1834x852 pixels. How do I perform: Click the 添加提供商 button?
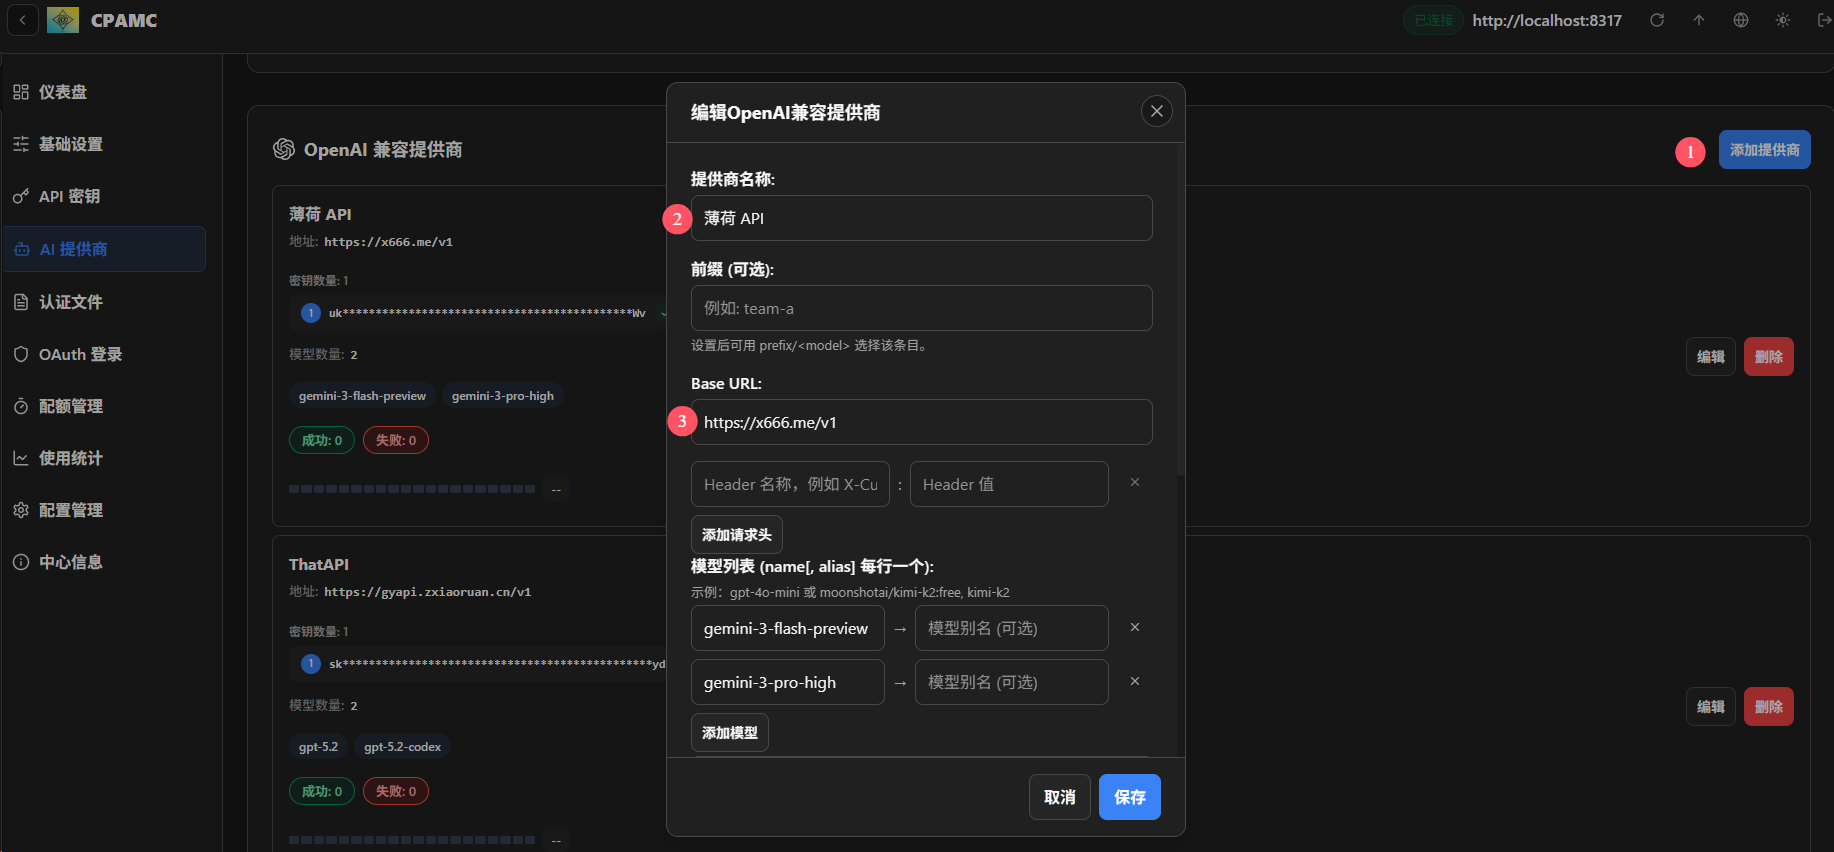click(x=1765, y=150)
